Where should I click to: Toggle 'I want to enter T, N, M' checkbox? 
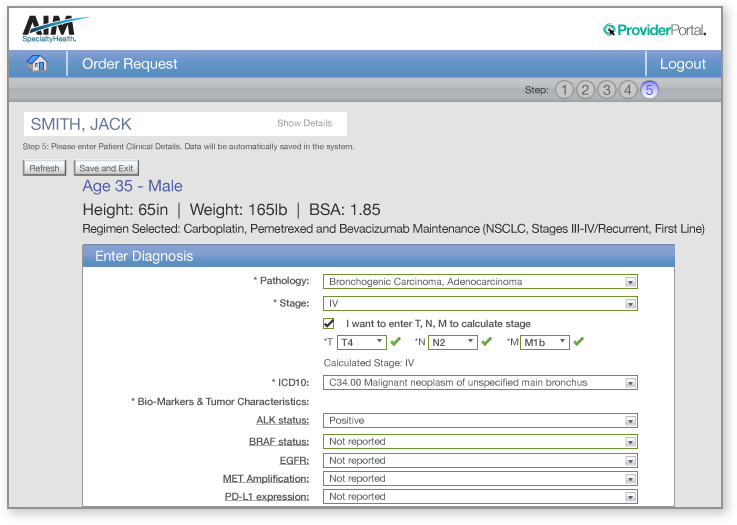tap(329, 323)
